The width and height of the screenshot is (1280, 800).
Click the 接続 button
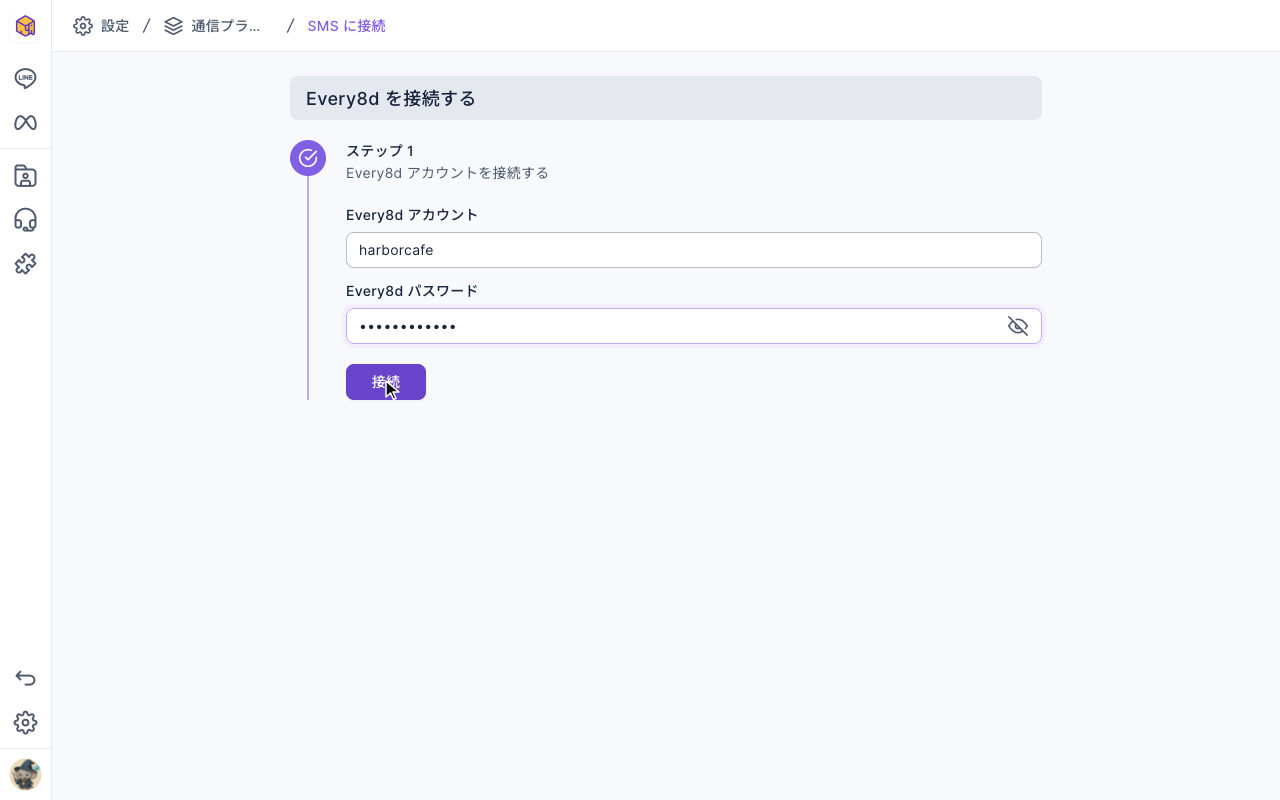[x=386, y=382]
